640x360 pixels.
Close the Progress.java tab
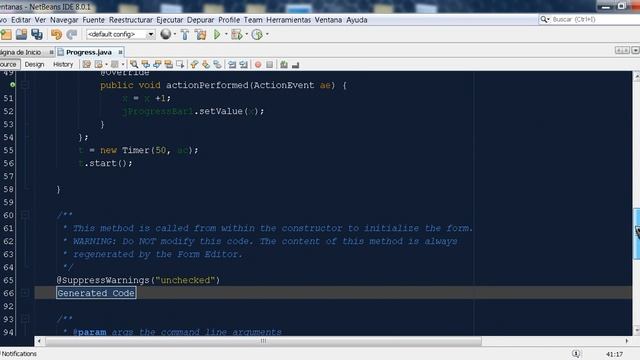[x=120, y=52]
